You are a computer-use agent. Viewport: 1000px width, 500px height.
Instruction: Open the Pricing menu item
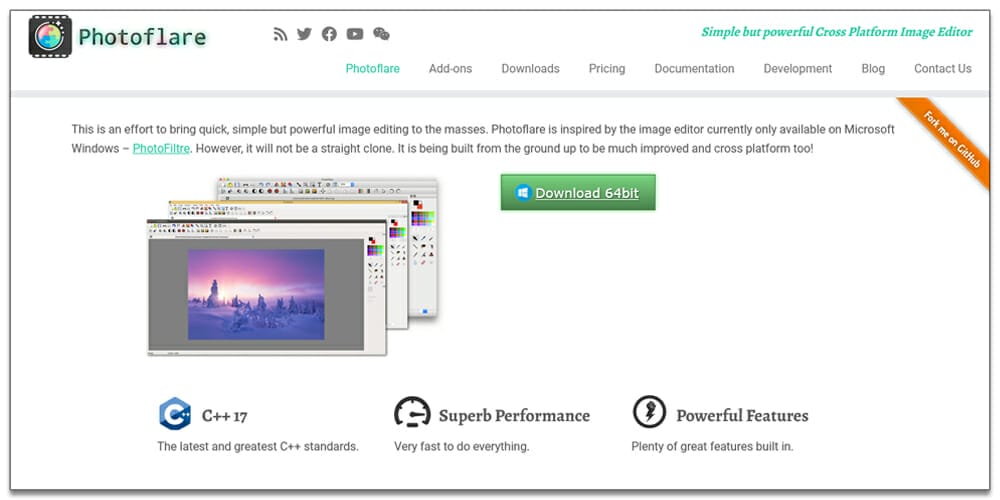pos(607,69)
